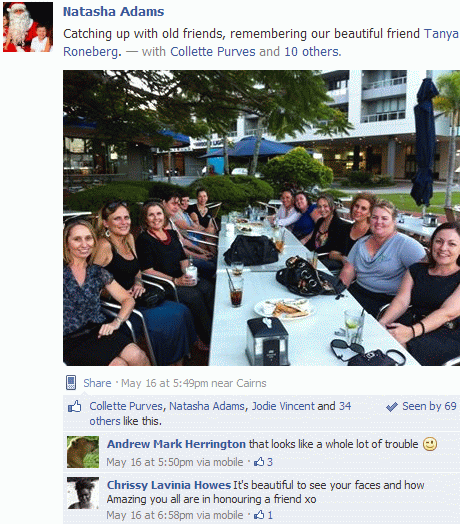
Task: Open Andrew Mark Herrington's avatar
Action: (83, 452)
